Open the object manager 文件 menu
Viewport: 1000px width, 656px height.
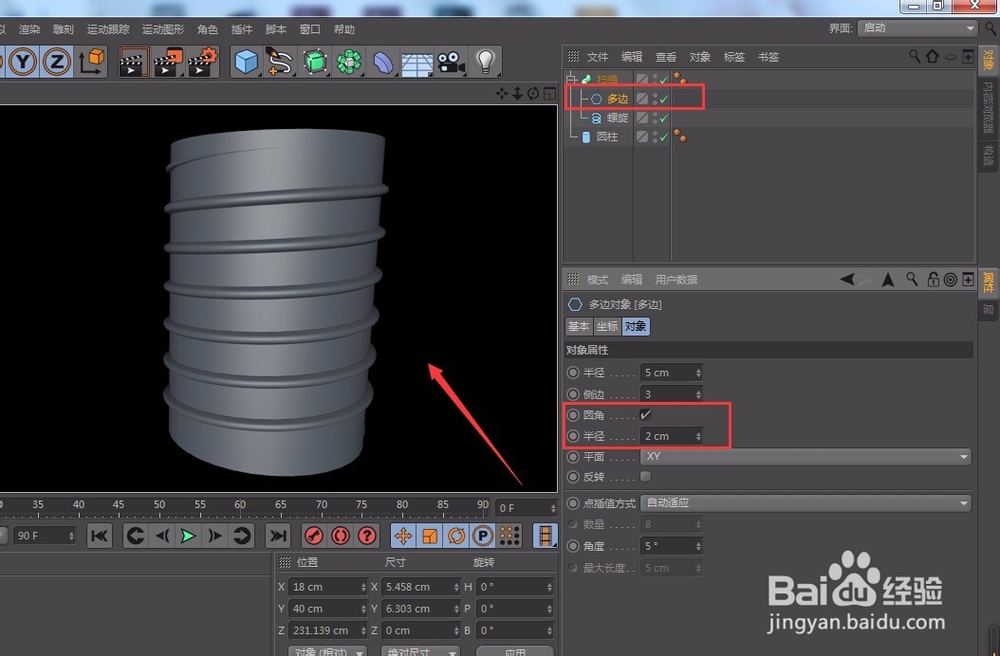pyautogui.click(x=598, y=57)
